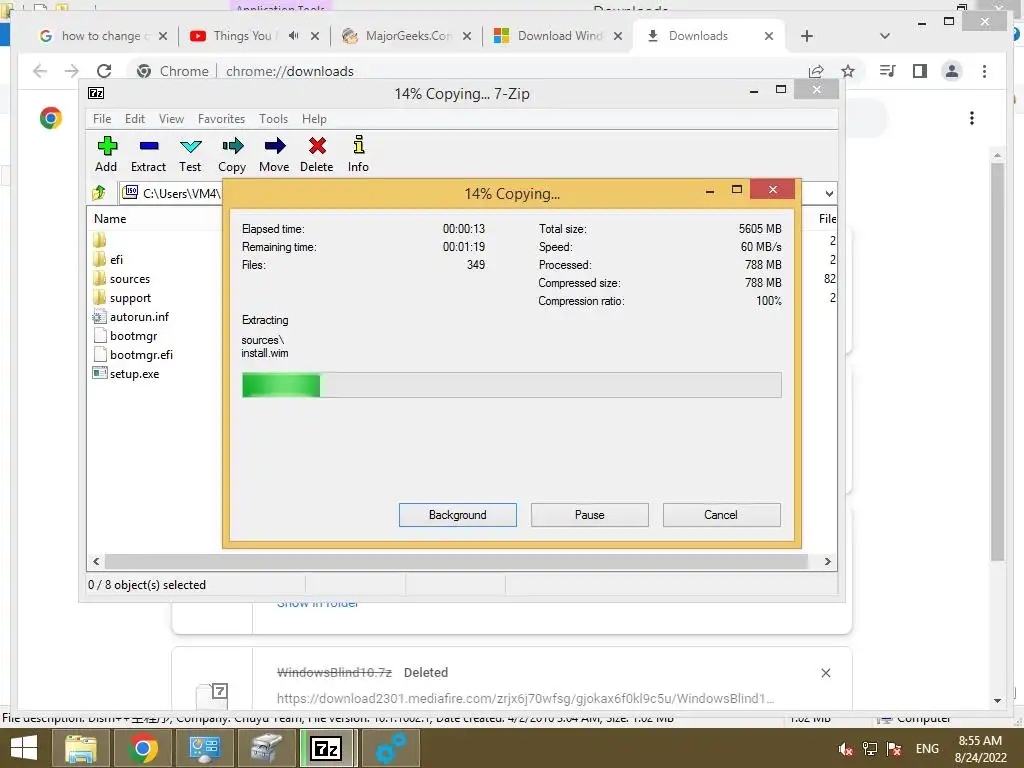This screenshot has height=768, width=1024.
Task: Select the support folder
Action: 130,298
